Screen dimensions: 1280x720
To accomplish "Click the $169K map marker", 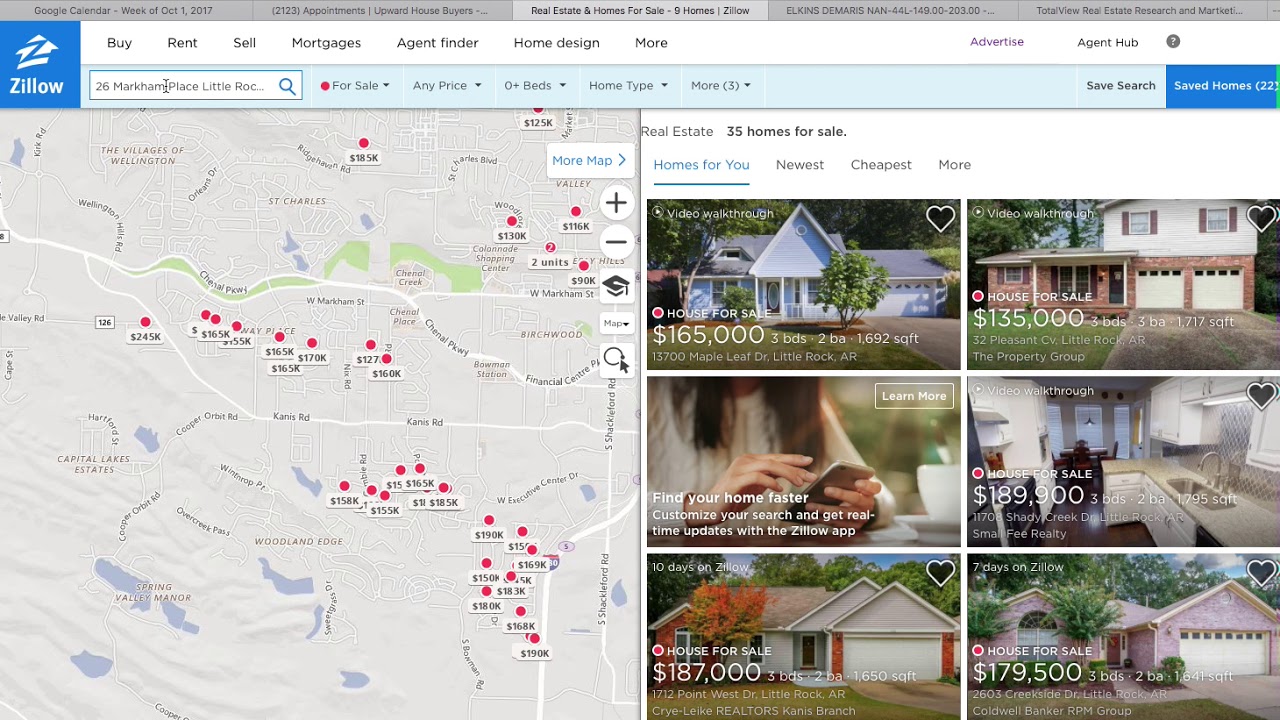I will pyautogui.click(x=532, y=550).
